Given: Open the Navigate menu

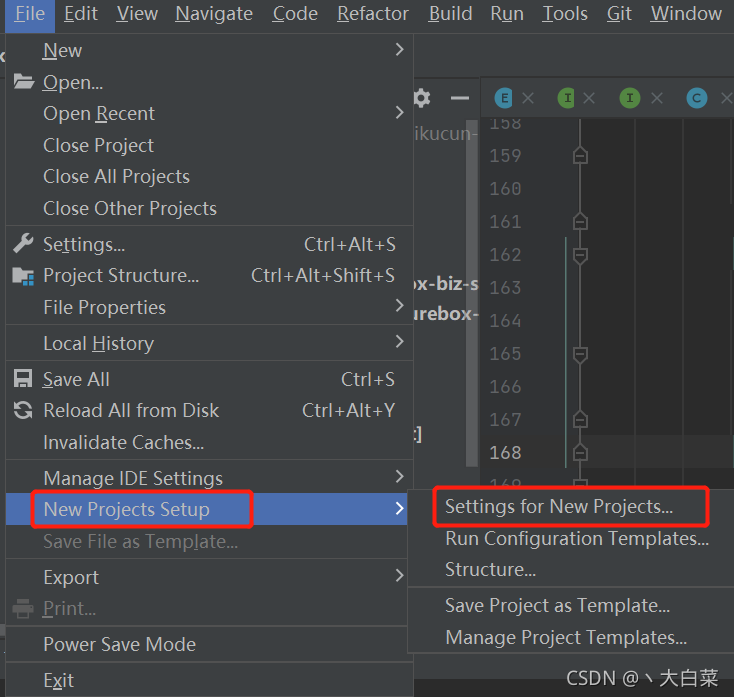Looking at the screenshot, I should pyautogui.click(x=214, y=14).
